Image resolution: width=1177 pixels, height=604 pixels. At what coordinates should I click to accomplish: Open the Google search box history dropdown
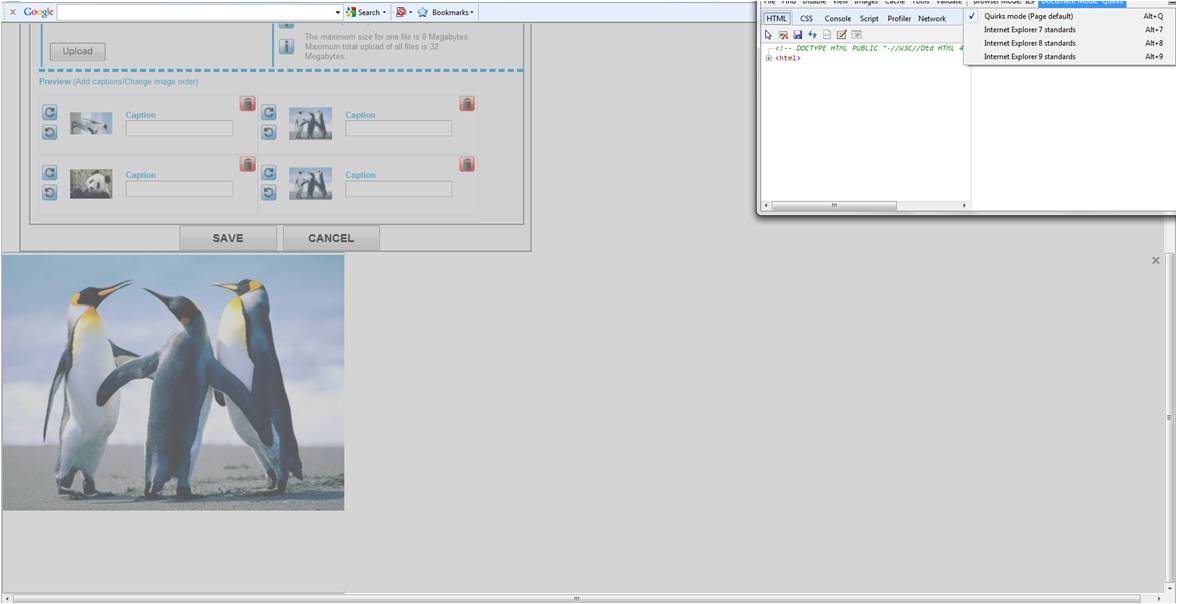(338, 12)
